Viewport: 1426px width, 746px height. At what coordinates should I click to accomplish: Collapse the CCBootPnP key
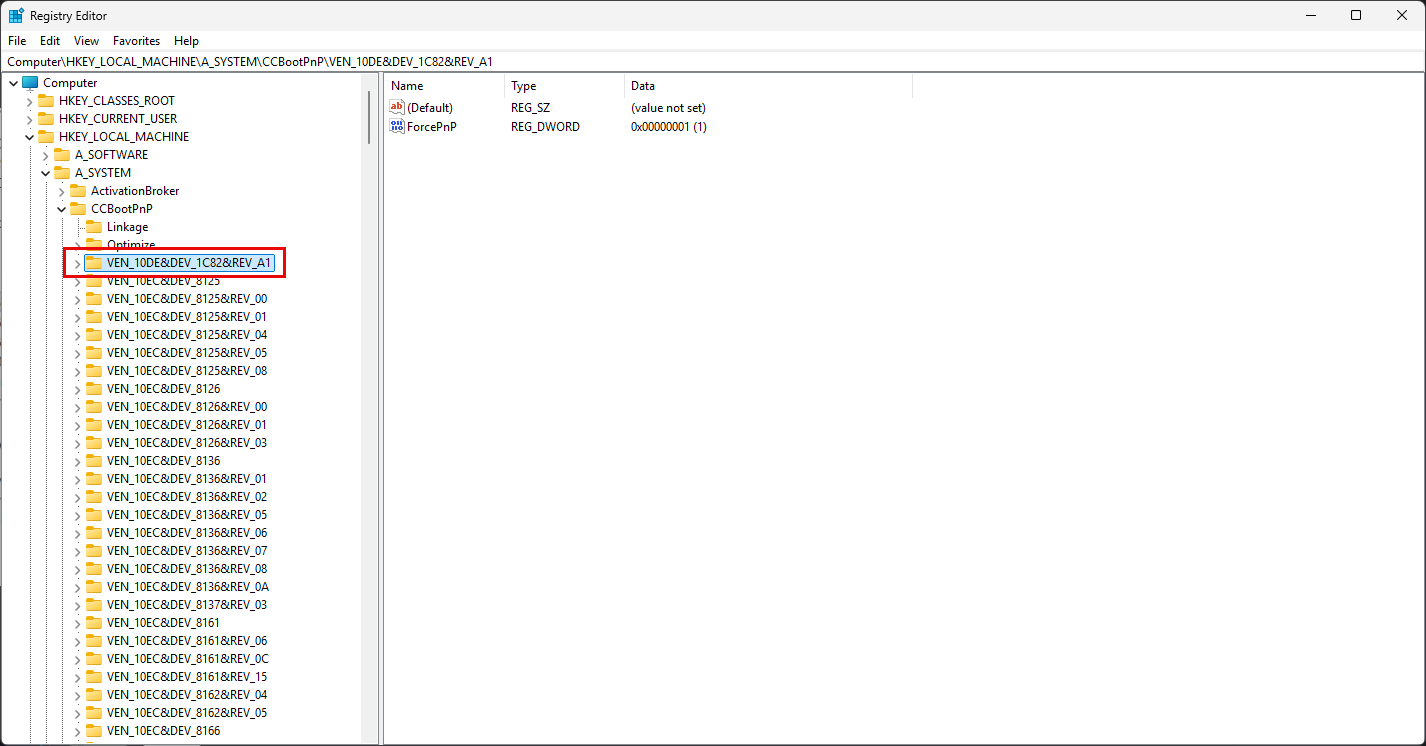(x=61, y=209)
